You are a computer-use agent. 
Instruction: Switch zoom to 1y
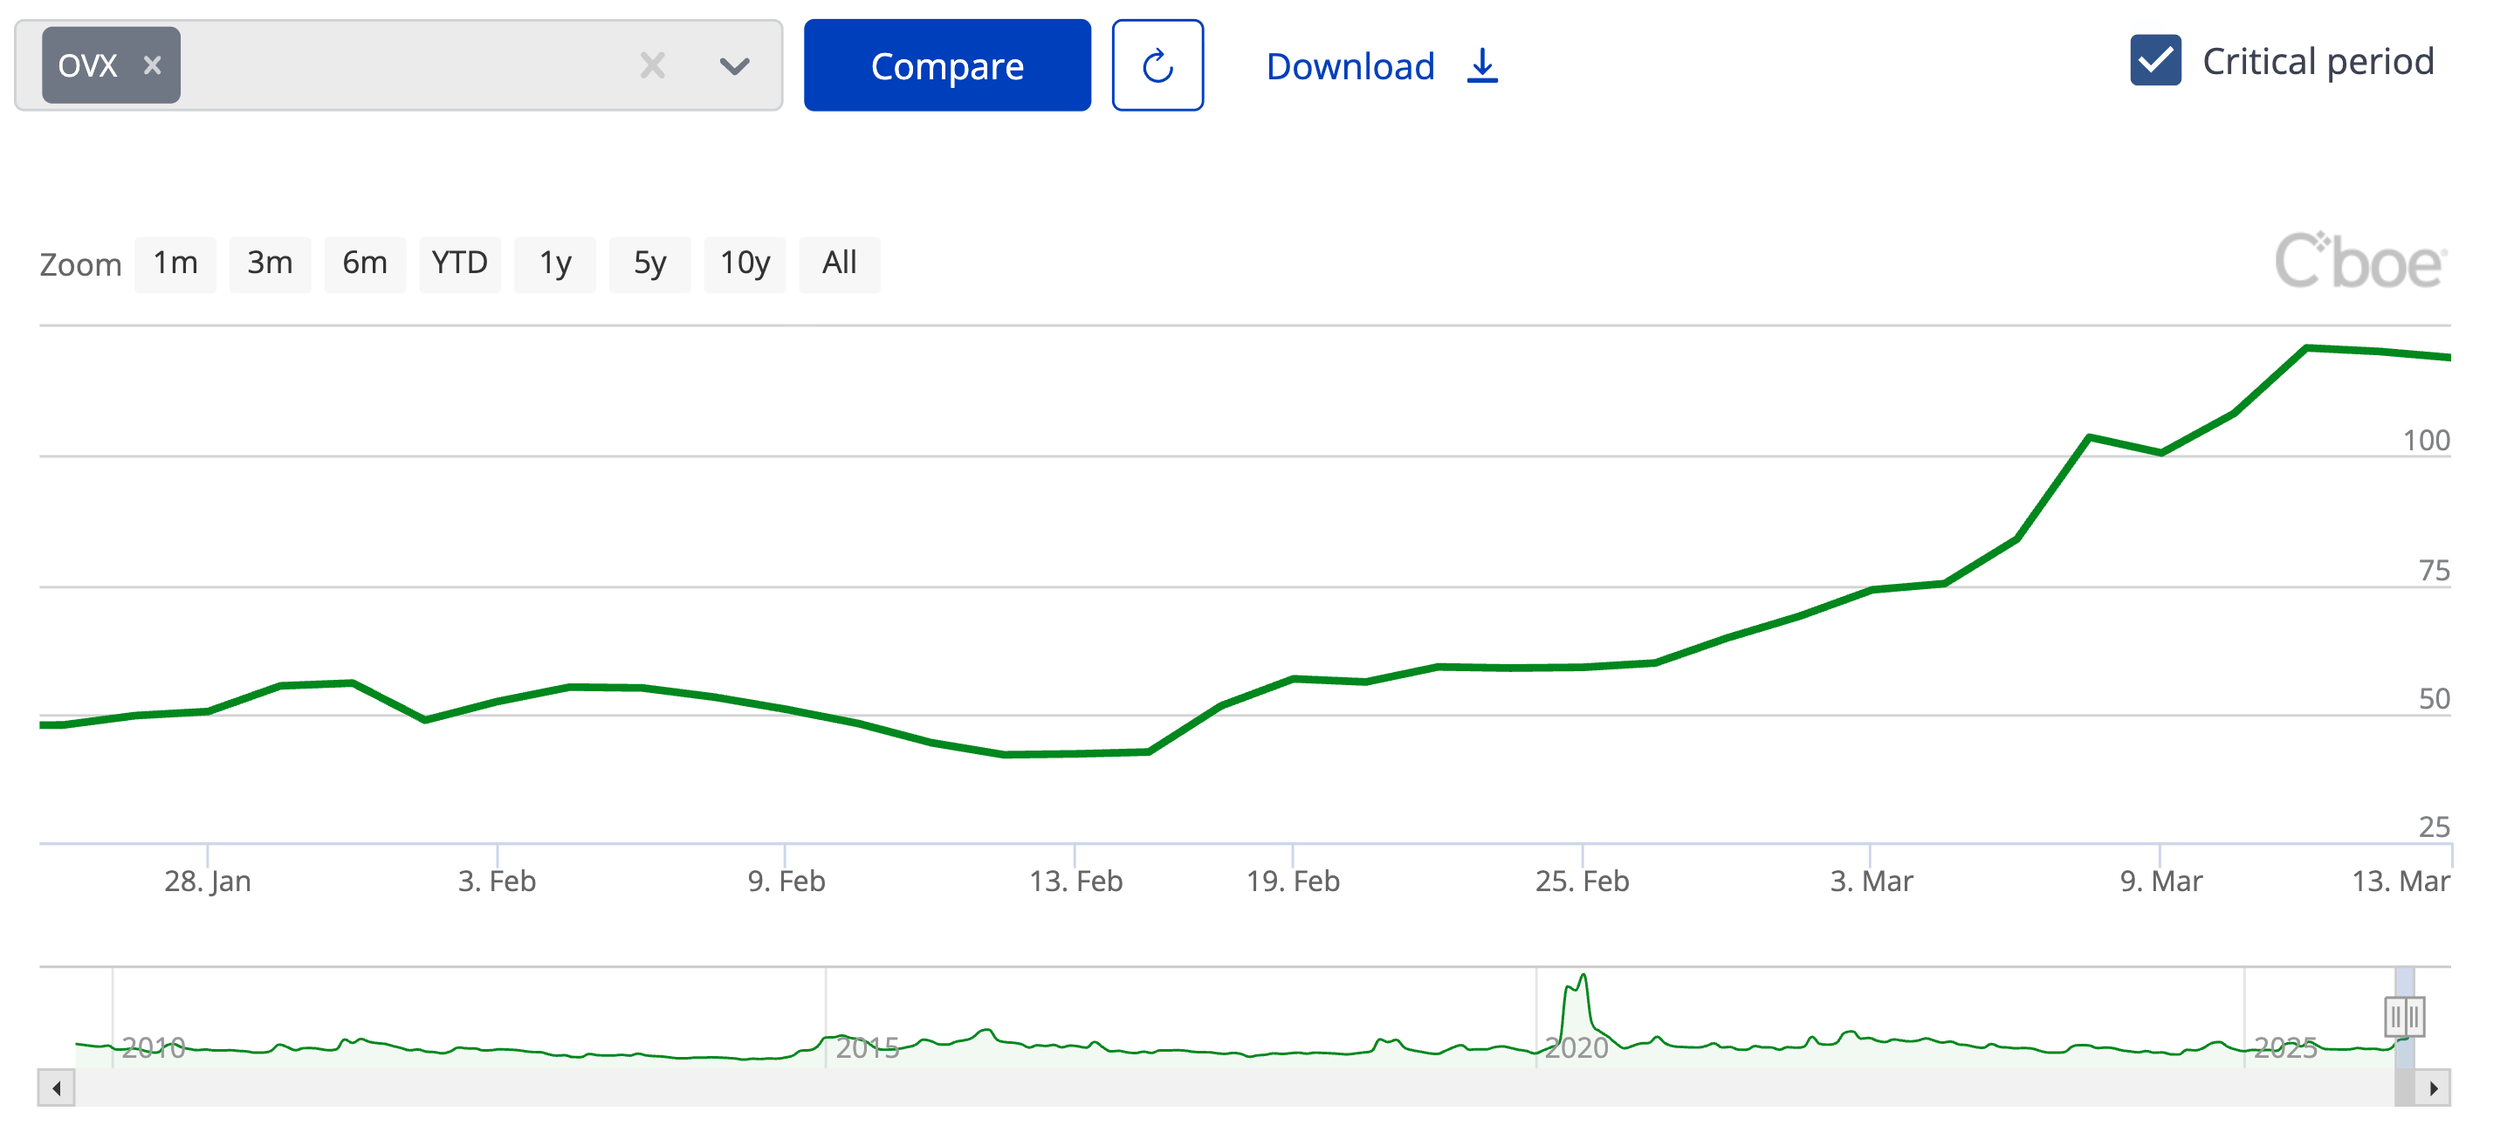click(555, 264)
